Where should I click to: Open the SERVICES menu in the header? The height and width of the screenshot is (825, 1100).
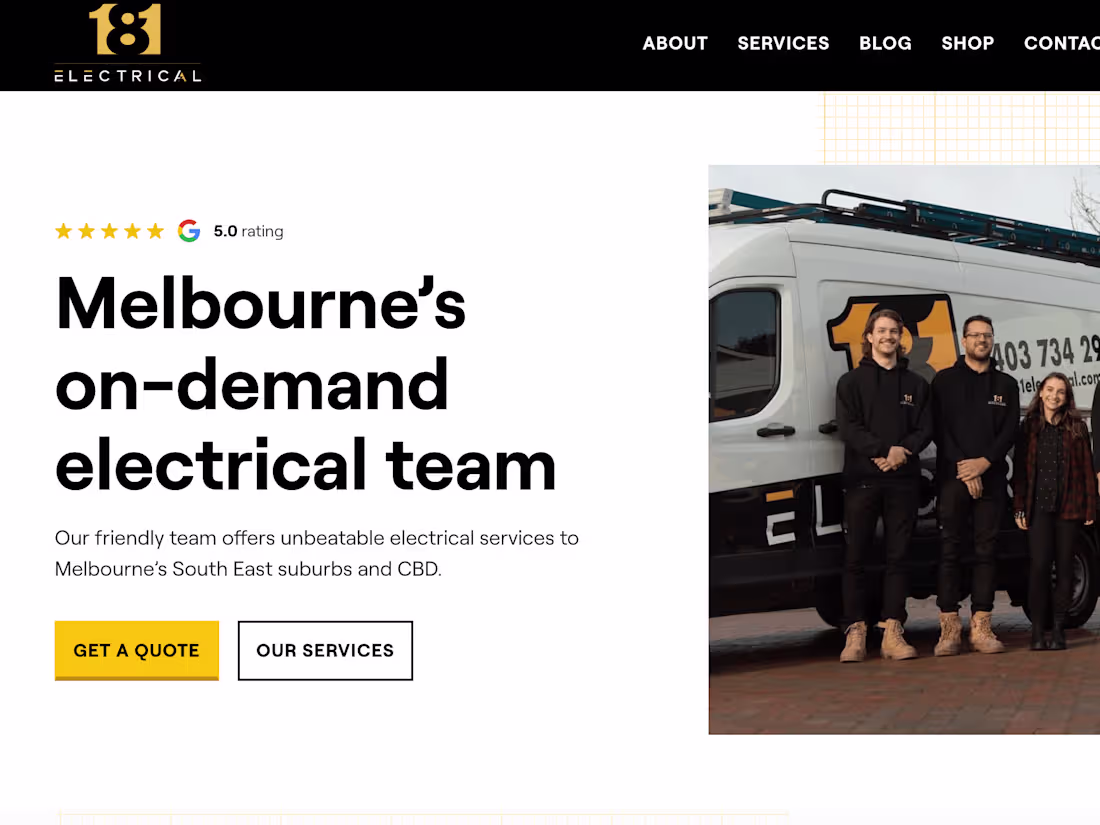783,43
